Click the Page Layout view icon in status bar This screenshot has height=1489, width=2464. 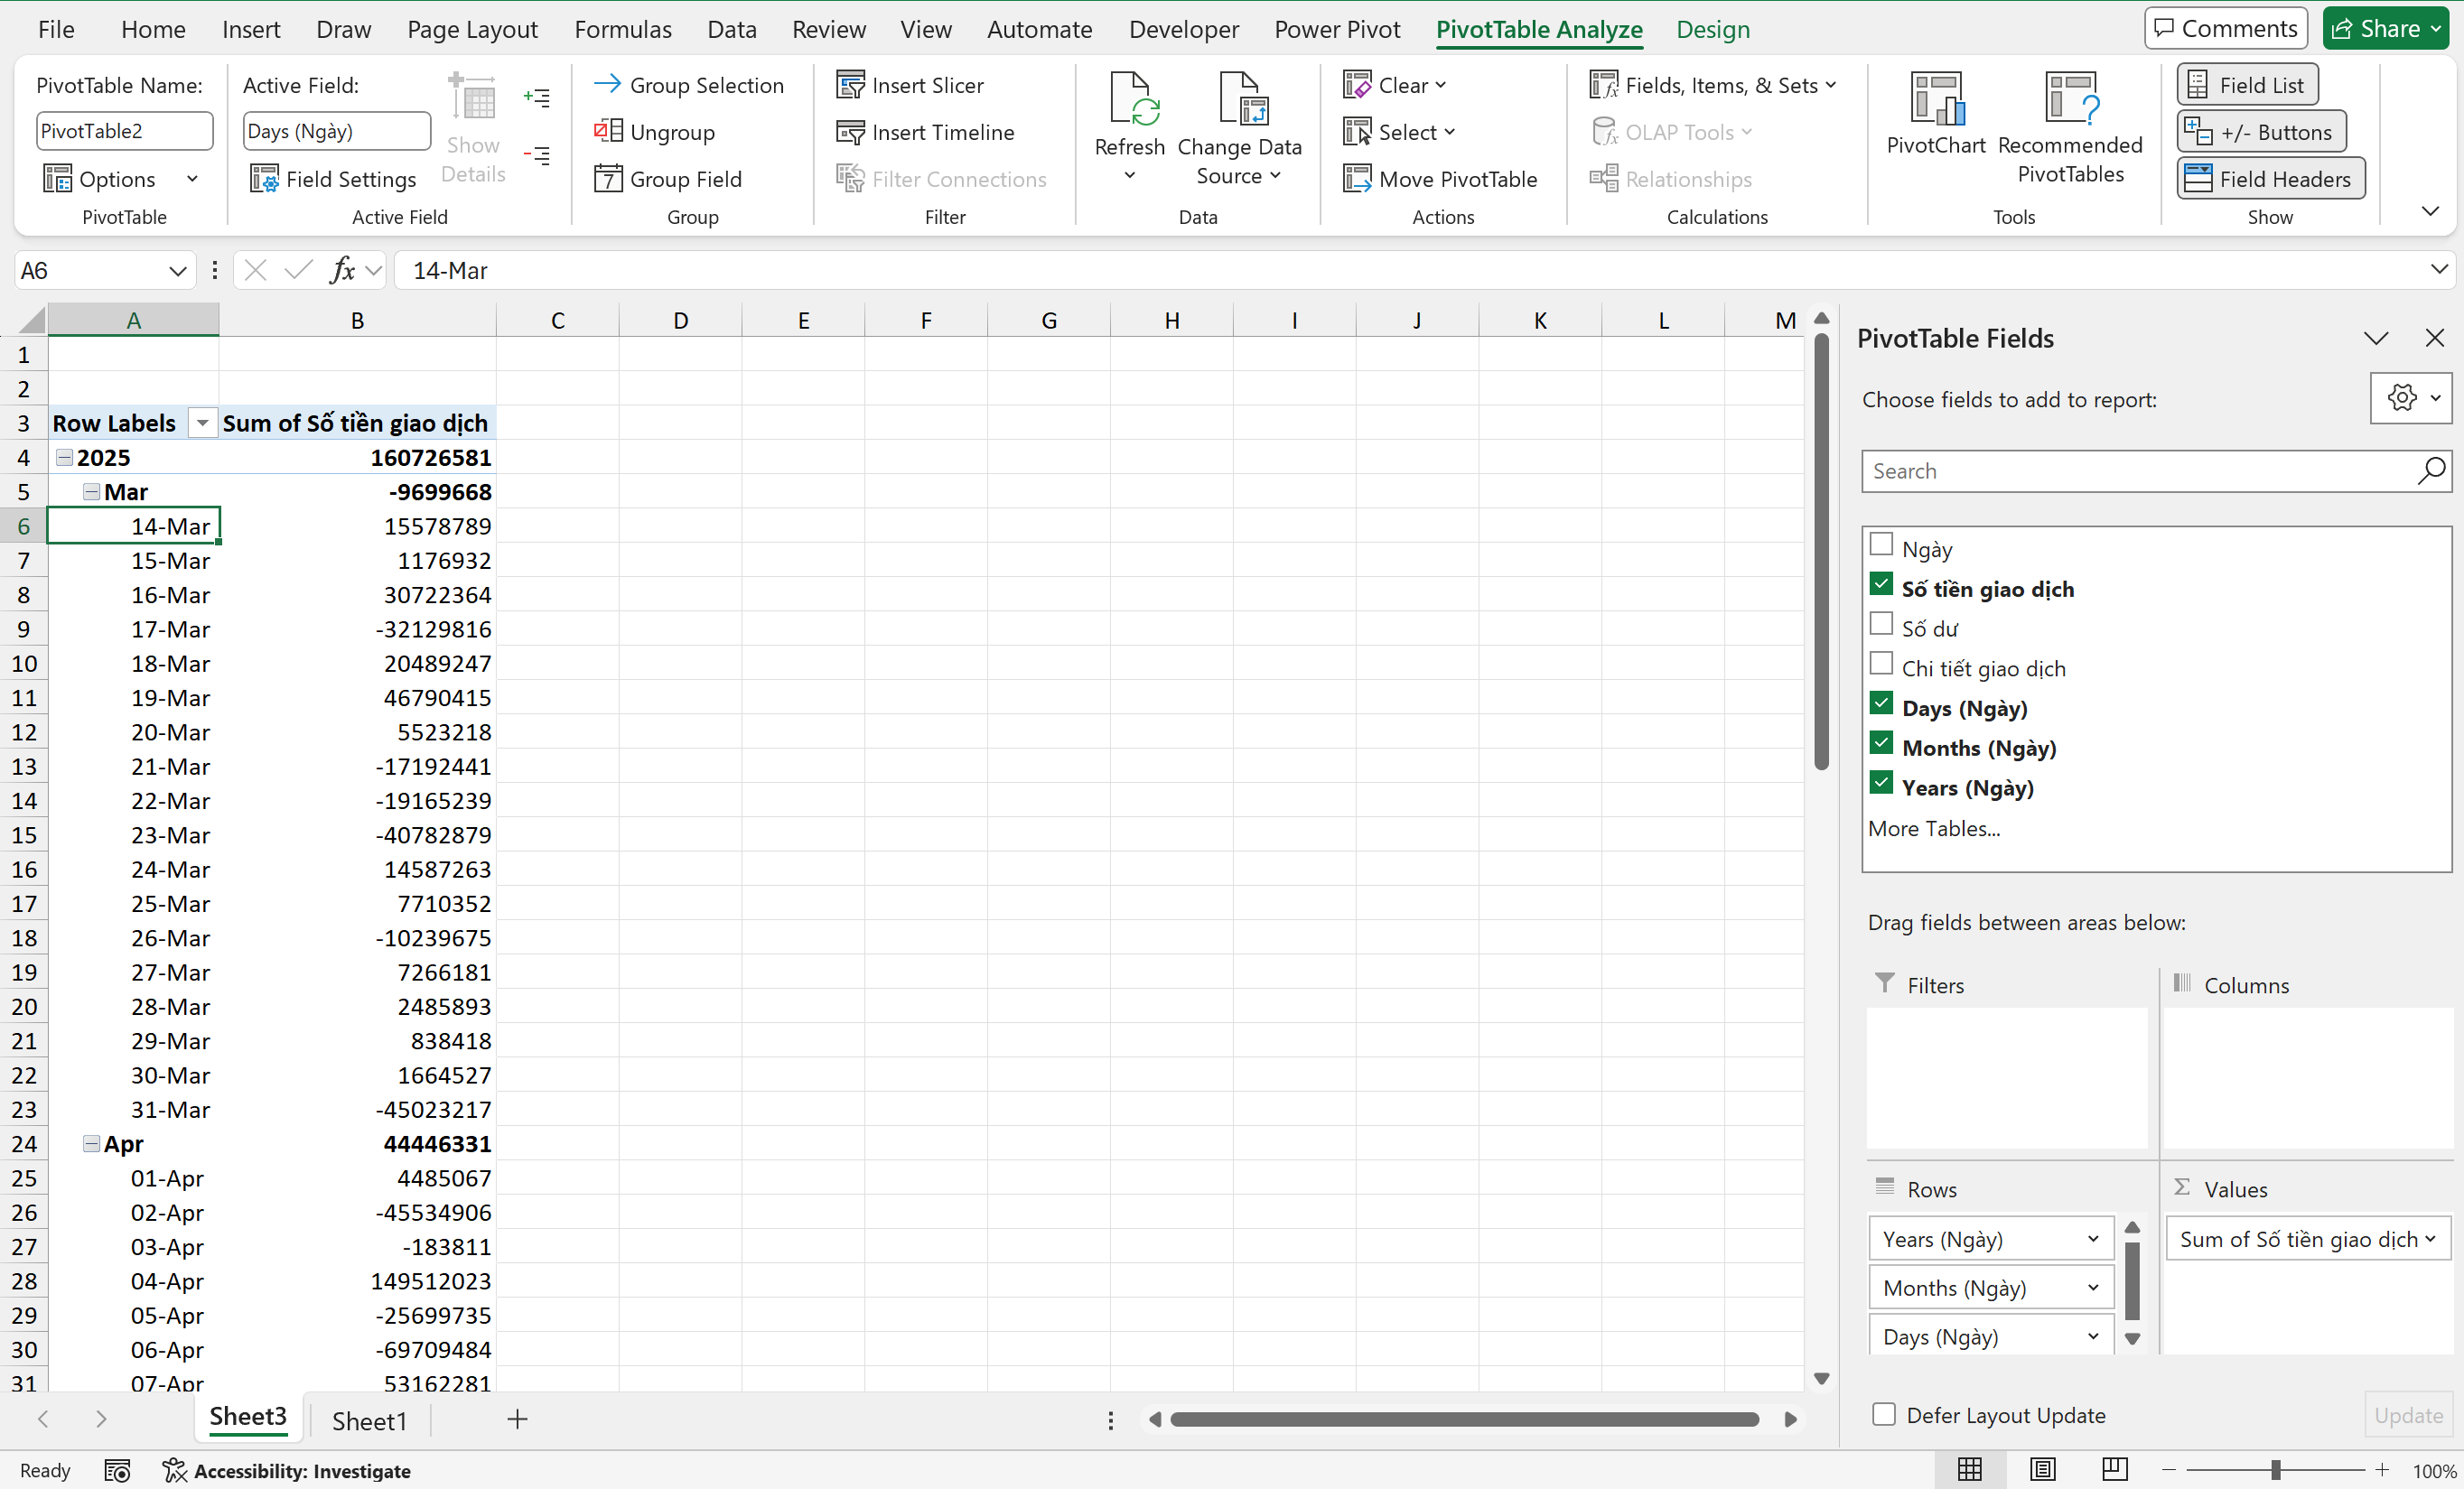coord(2042,1469)
